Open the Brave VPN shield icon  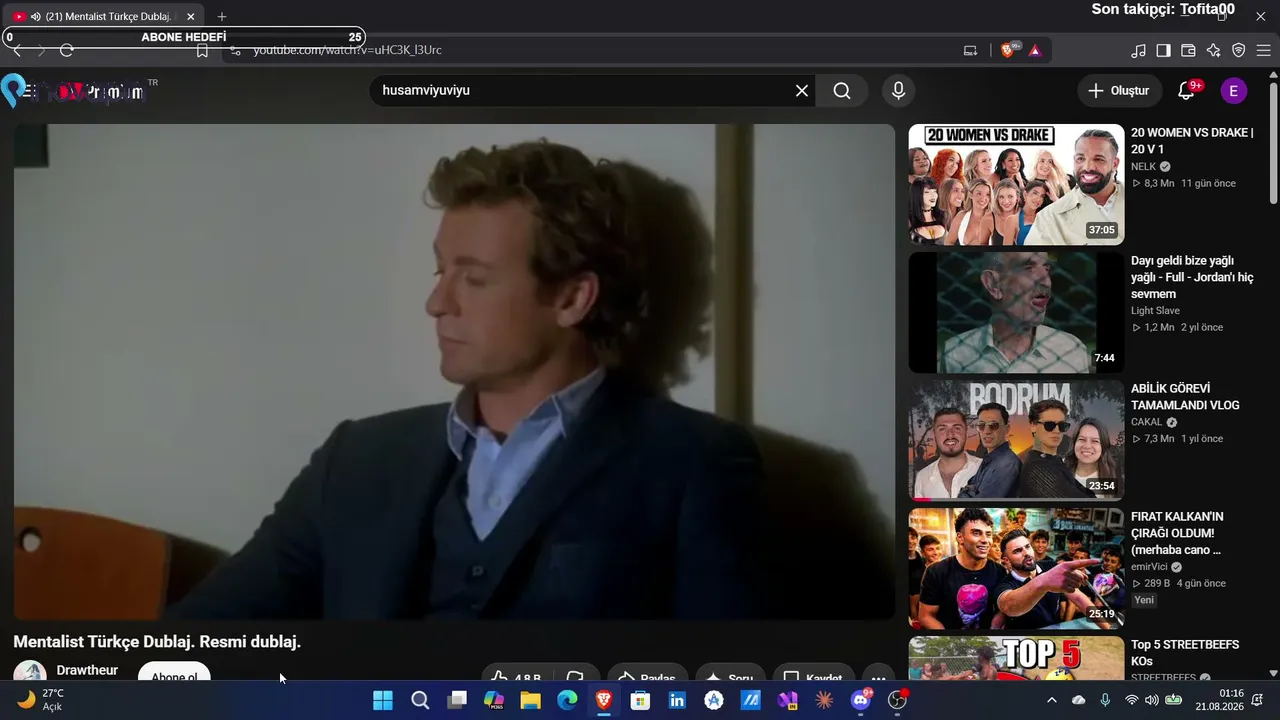tap(1239, 50)
